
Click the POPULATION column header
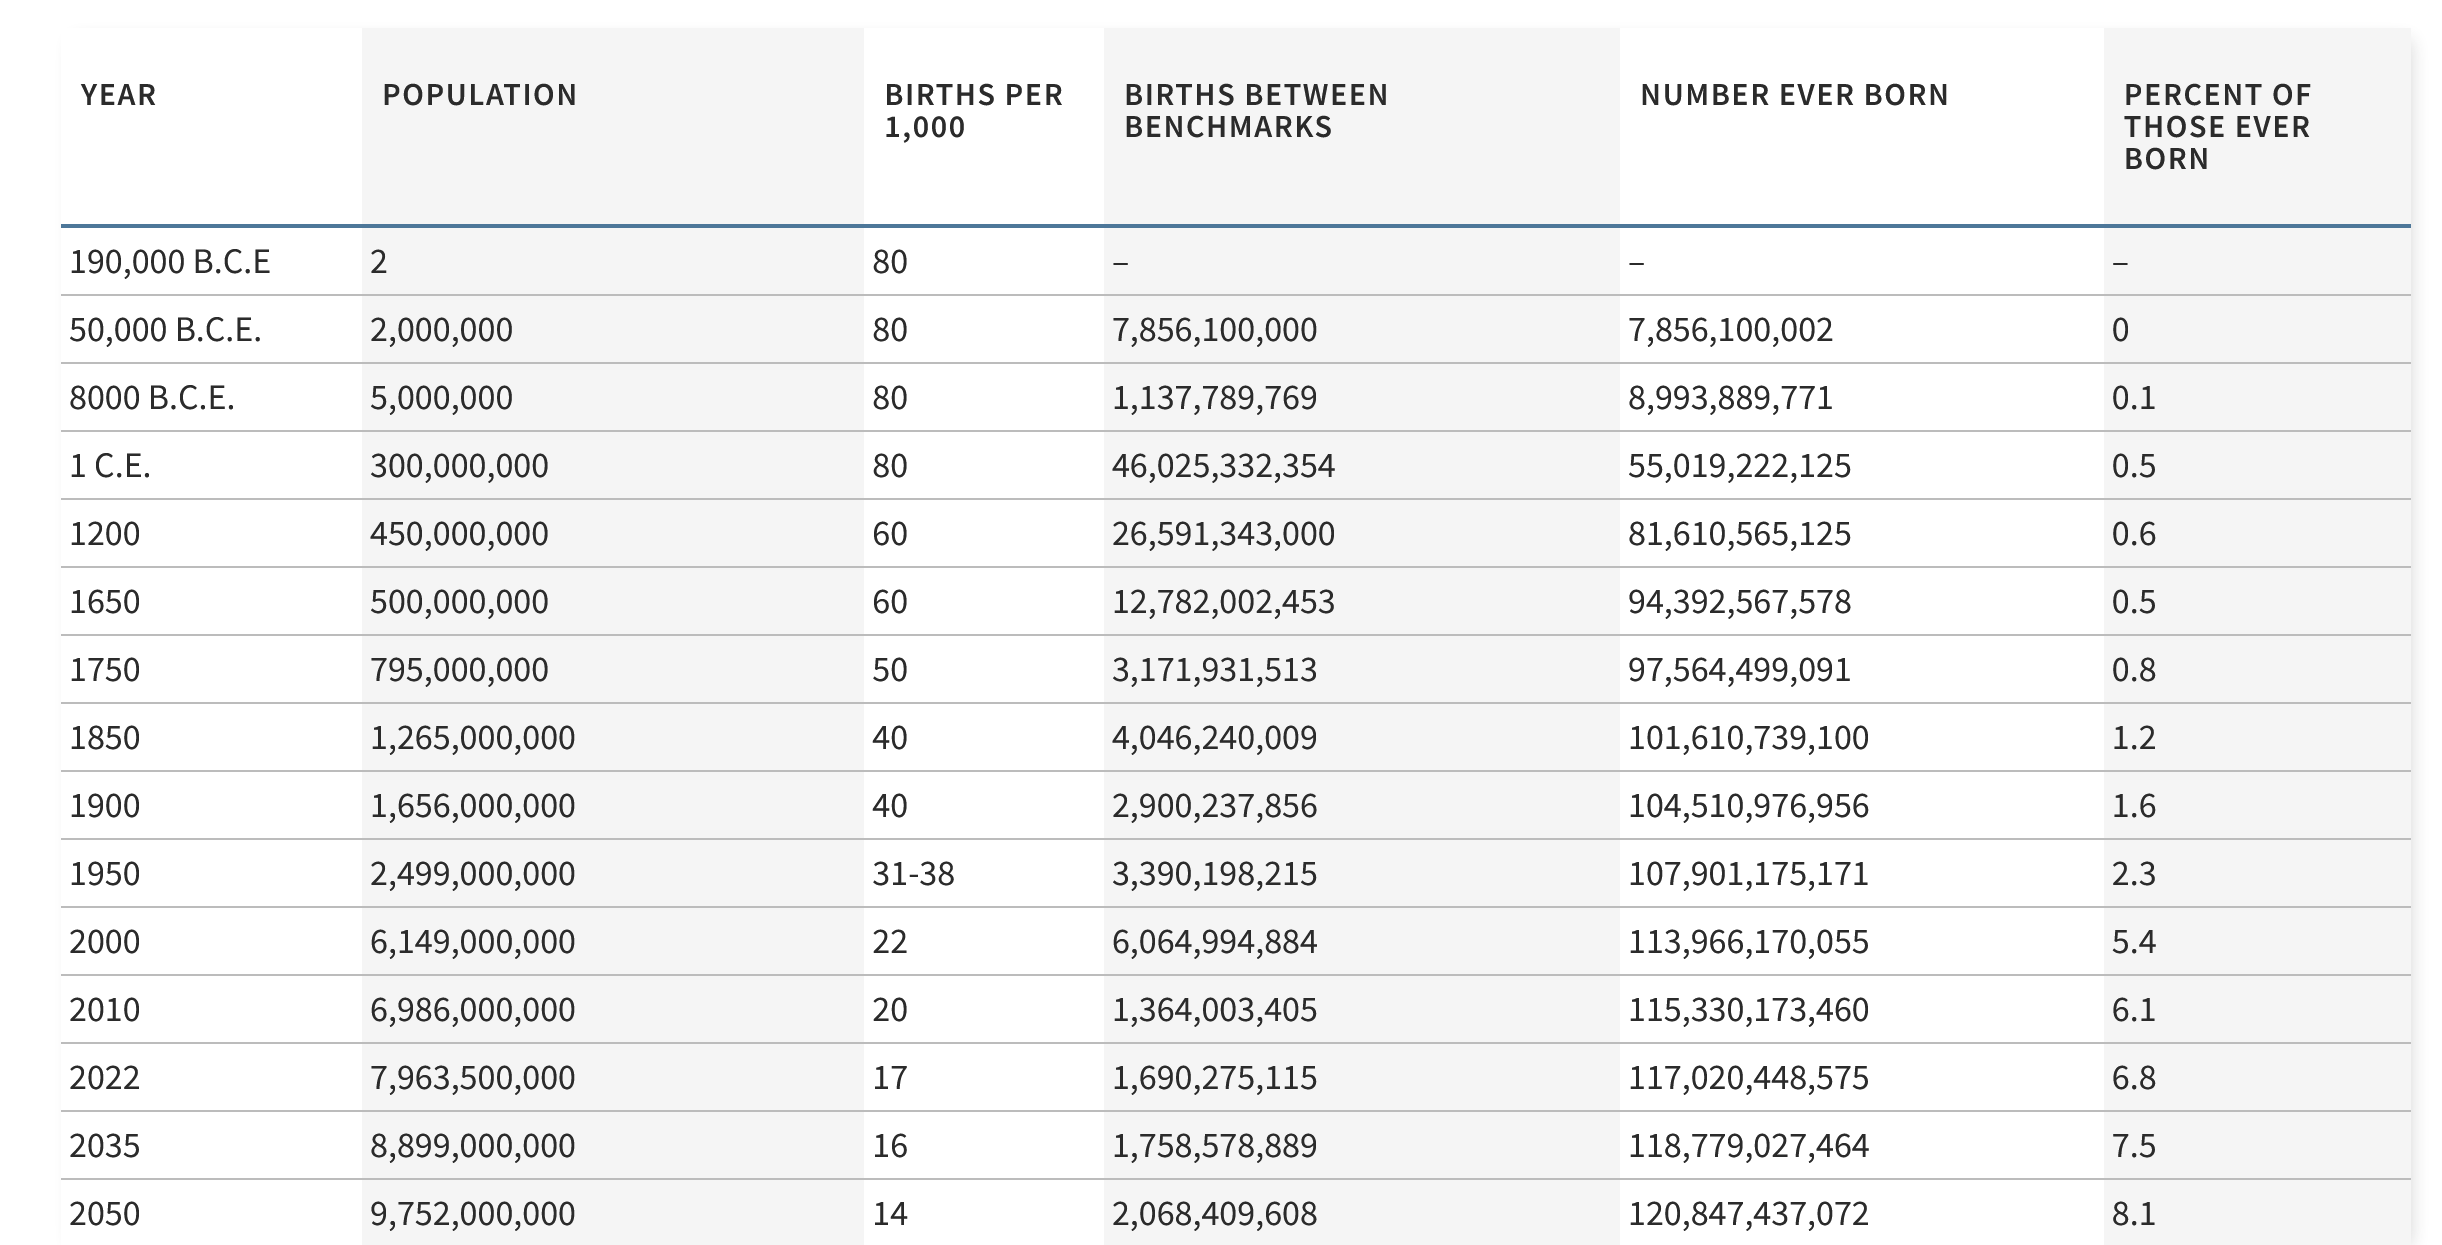[480, 95]
